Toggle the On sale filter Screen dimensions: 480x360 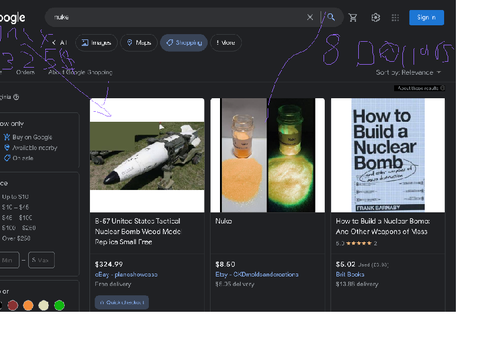[18, 158]
